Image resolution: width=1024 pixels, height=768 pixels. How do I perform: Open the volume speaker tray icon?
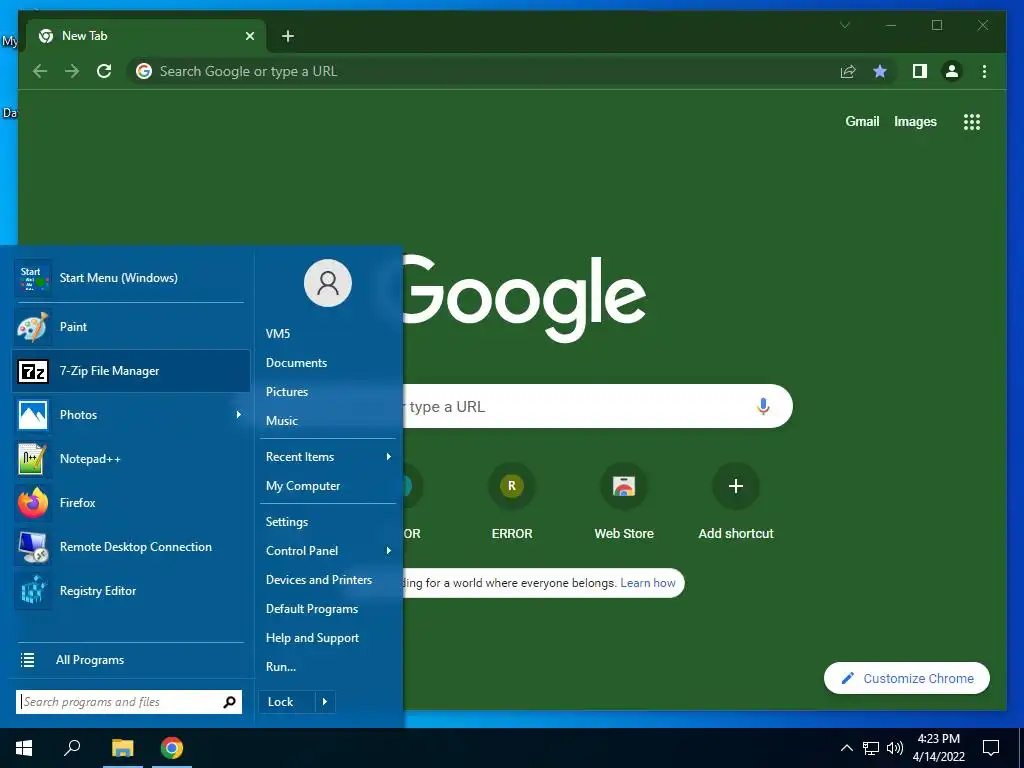[895, 748]
